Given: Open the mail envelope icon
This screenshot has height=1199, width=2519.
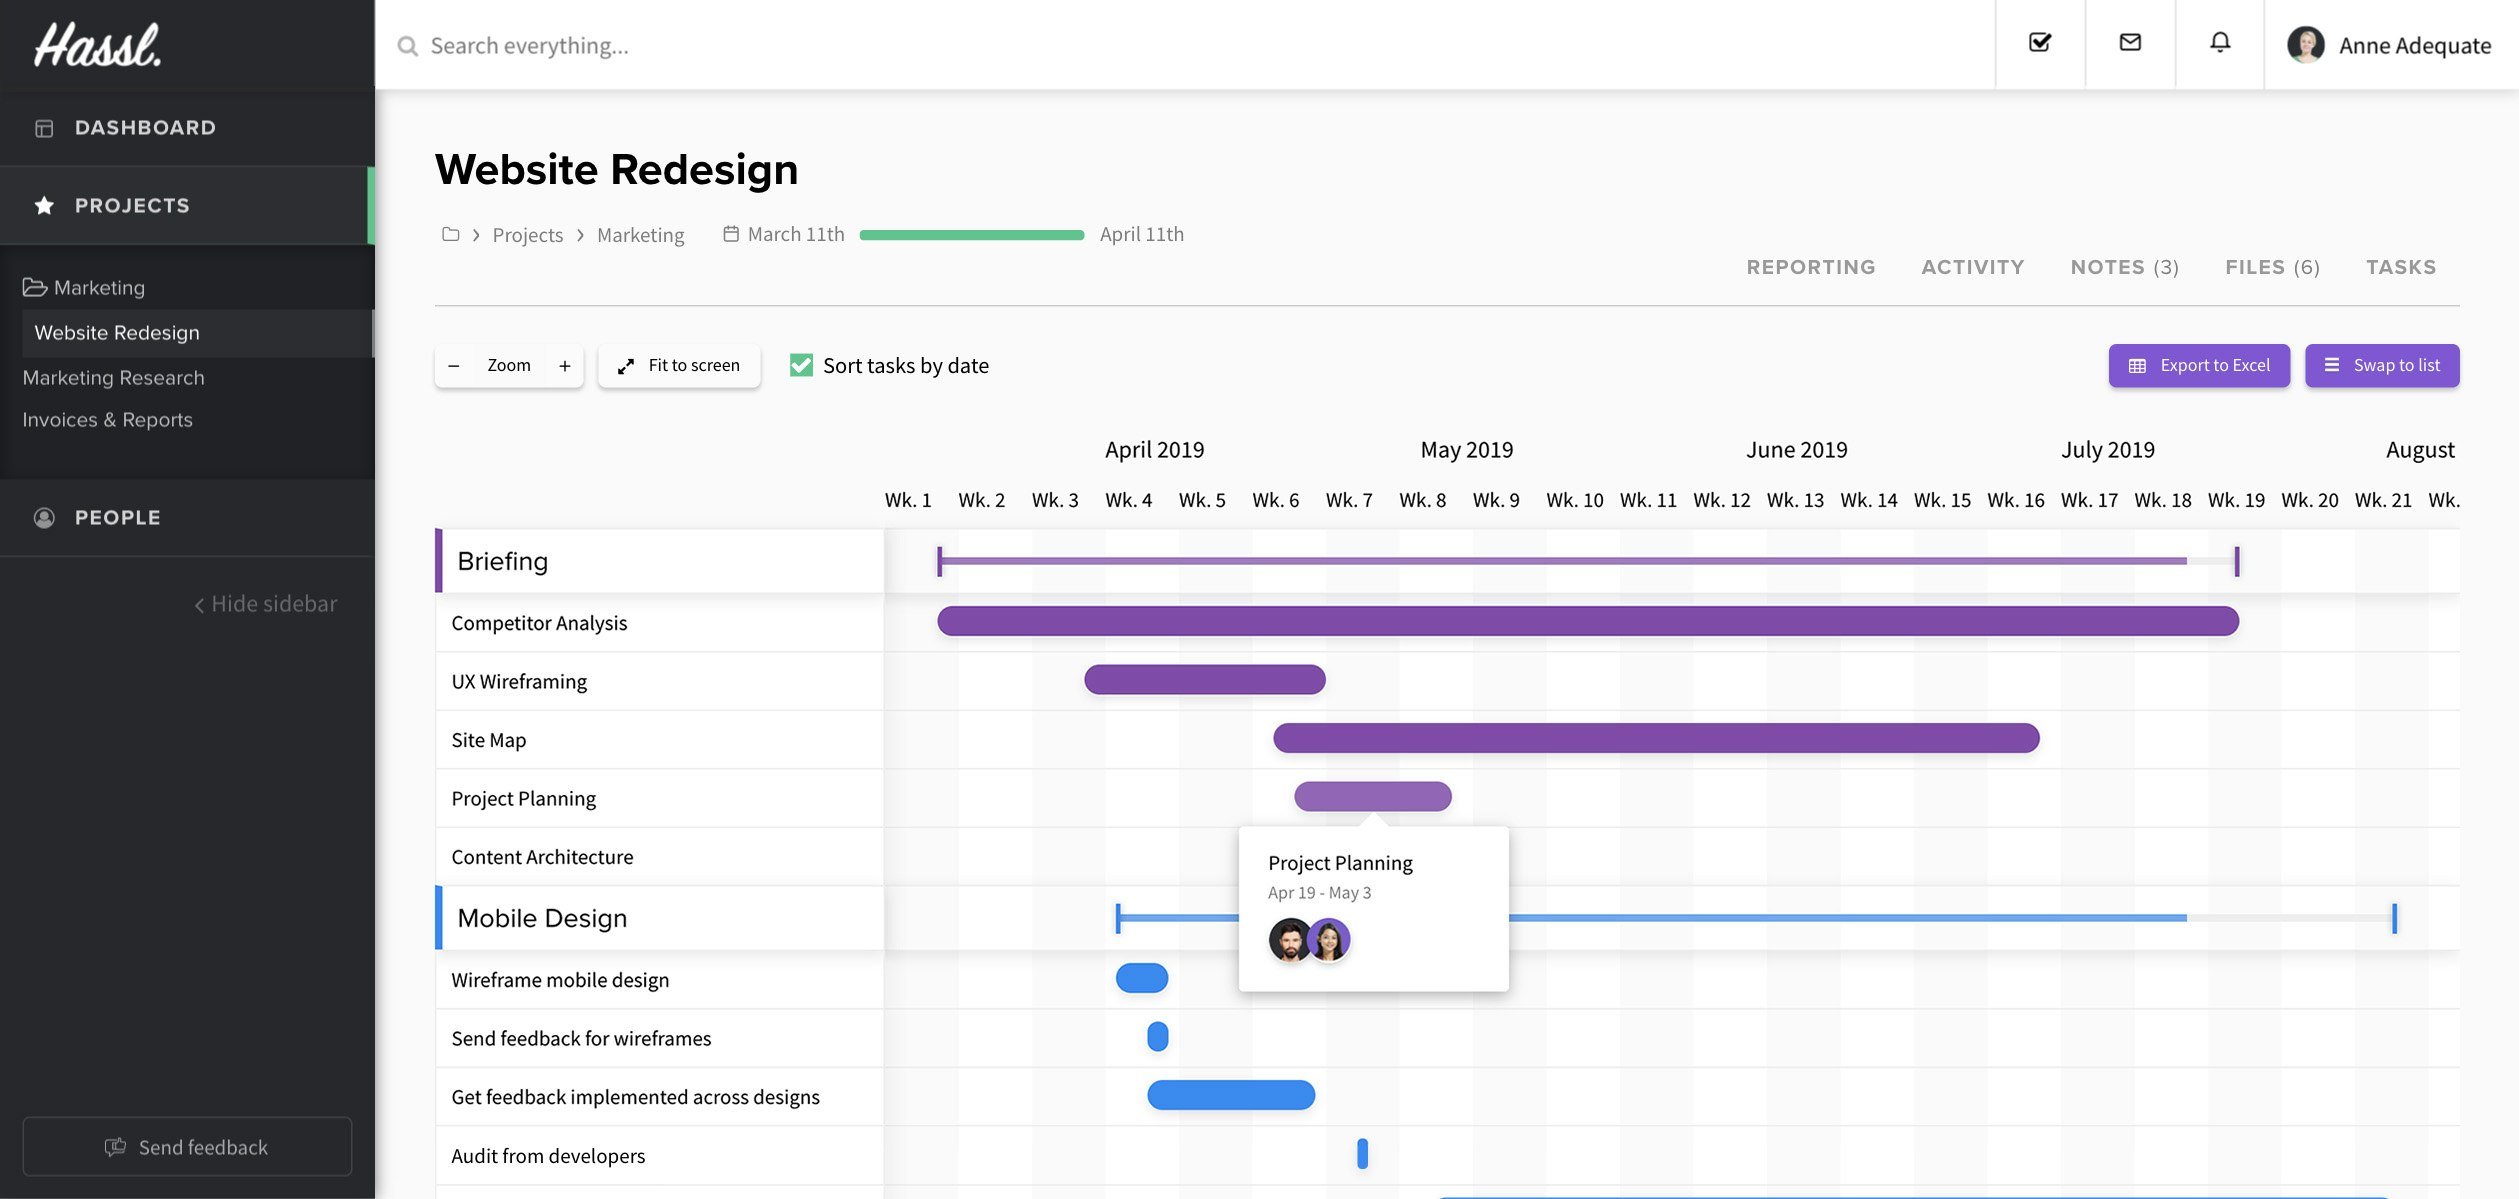Looking at the screenshot, I should 2130,43.
